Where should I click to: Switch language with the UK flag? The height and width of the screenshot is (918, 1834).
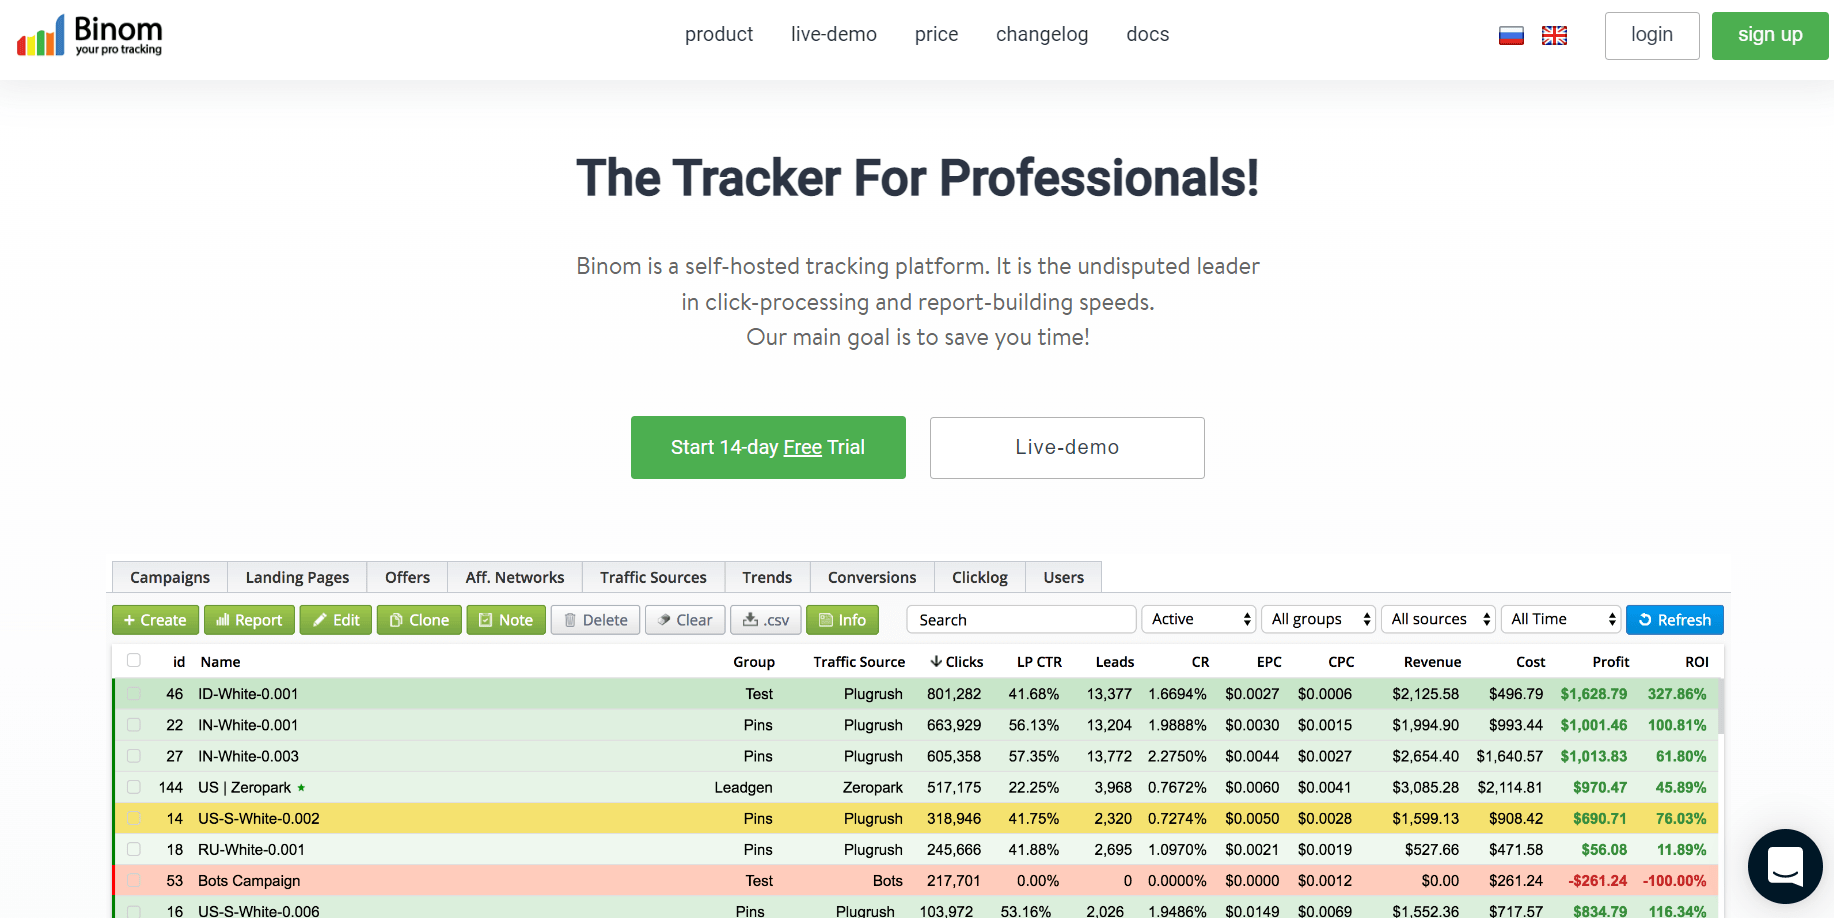(x=1554, y=36)
